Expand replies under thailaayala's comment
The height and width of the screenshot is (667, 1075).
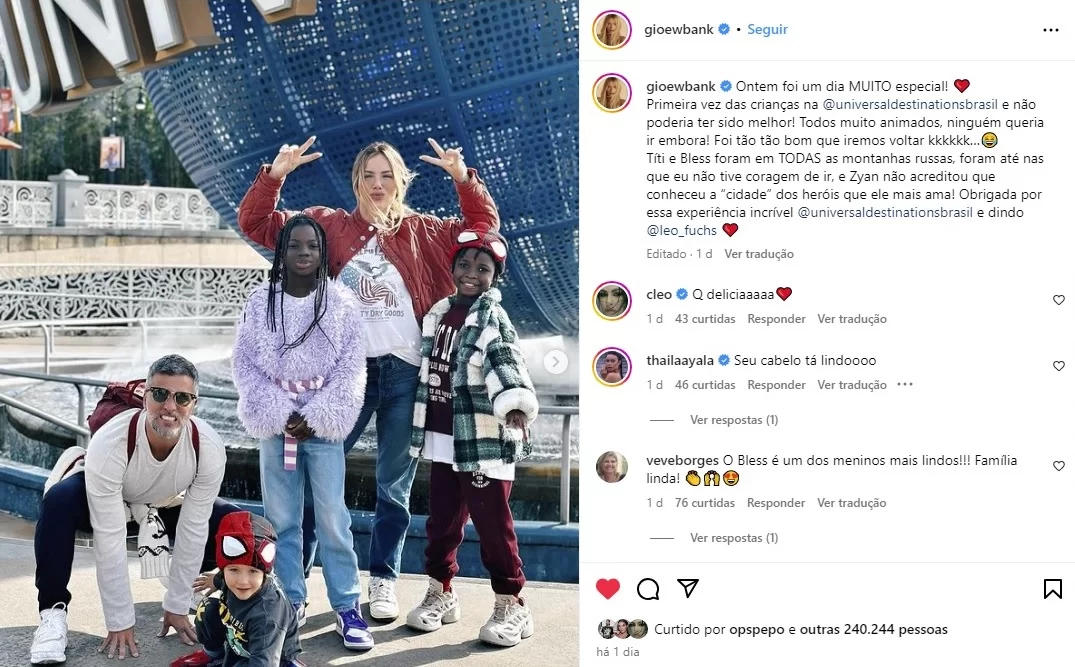(734, 420)
